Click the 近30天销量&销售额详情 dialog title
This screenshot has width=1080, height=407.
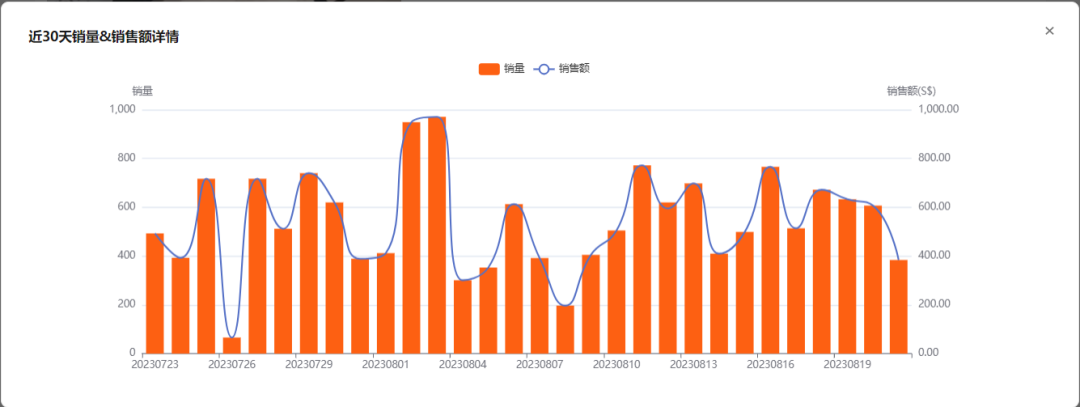[103, 37]
